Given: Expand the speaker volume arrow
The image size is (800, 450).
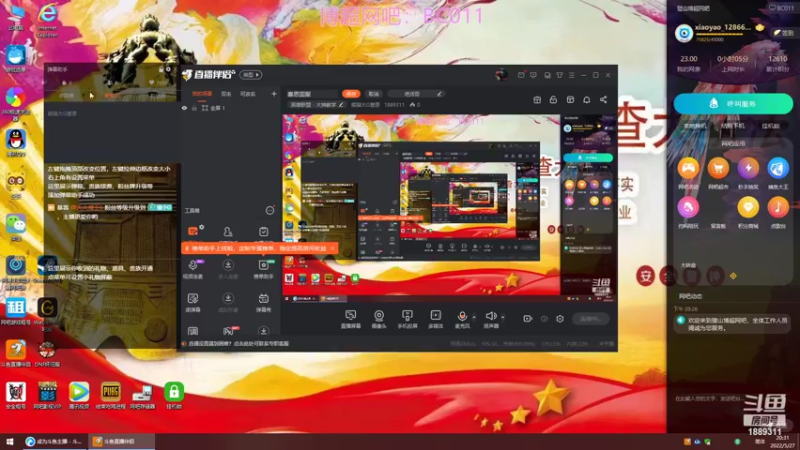Looking at the screenshot, I should point(503,317).
